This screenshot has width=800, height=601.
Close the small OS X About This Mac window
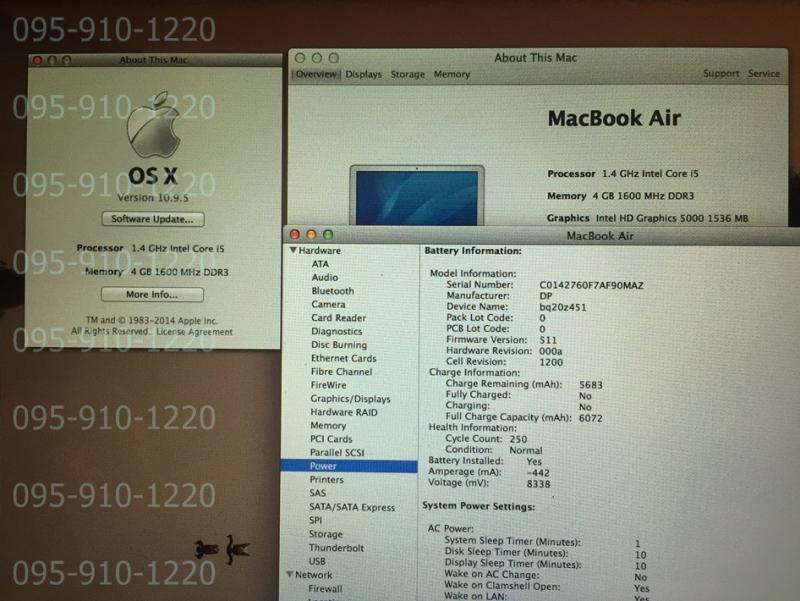[x=37, y=60]
